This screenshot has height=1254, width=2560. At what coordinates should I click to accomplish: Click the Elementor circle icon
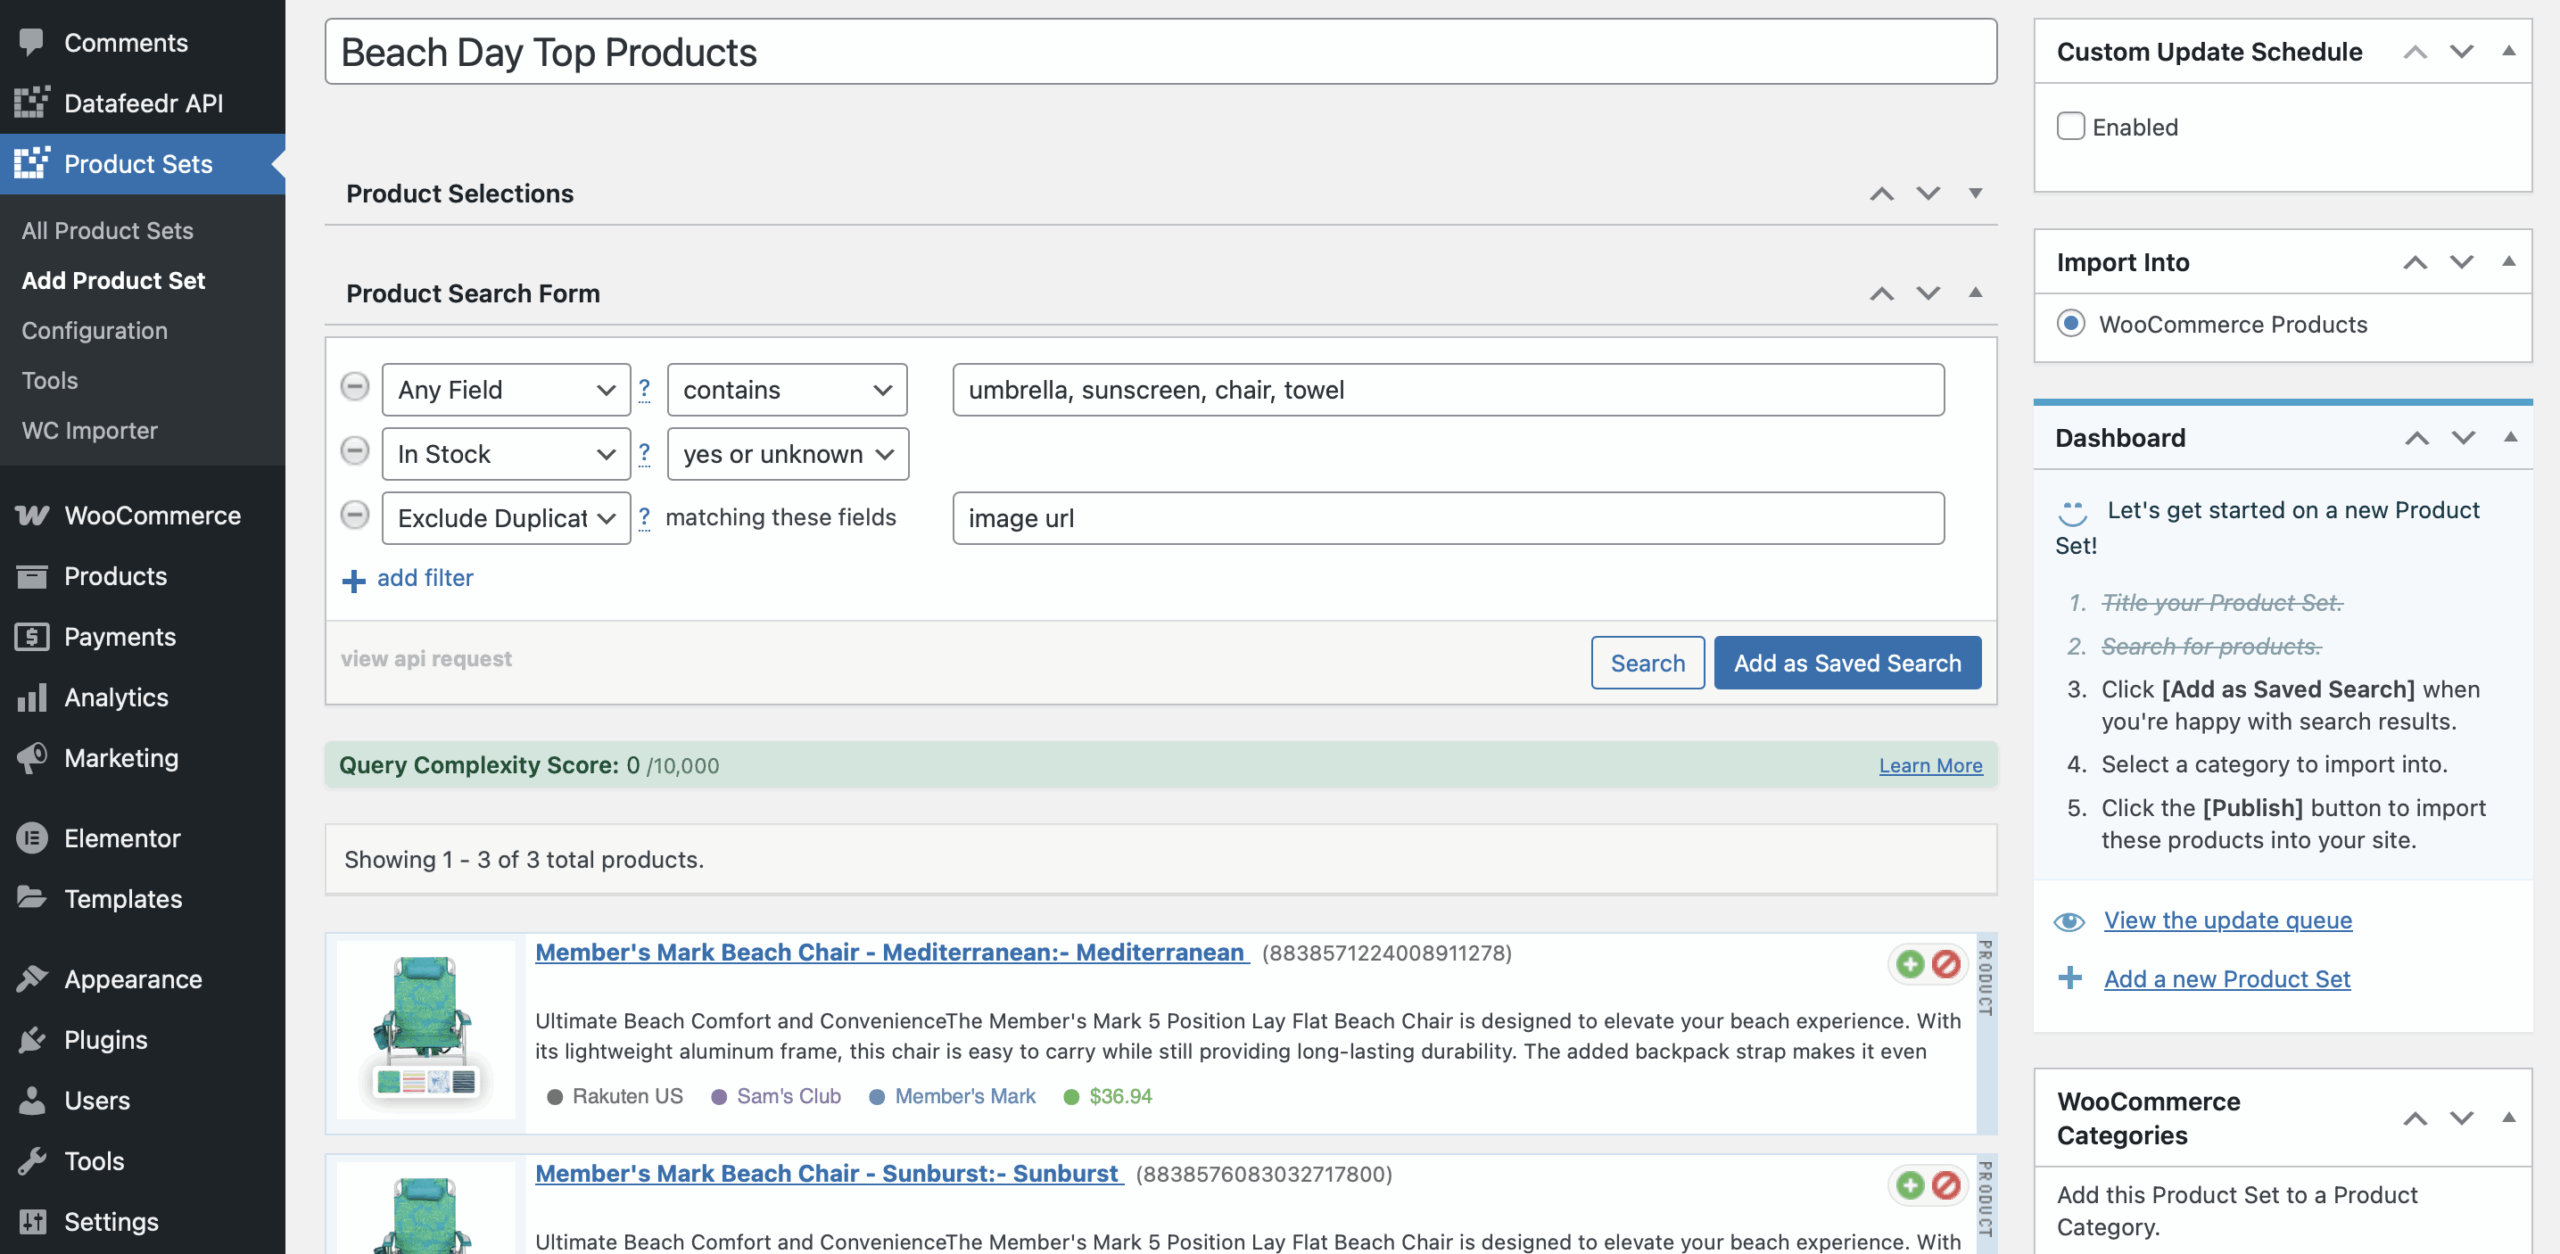click(32, 838)
